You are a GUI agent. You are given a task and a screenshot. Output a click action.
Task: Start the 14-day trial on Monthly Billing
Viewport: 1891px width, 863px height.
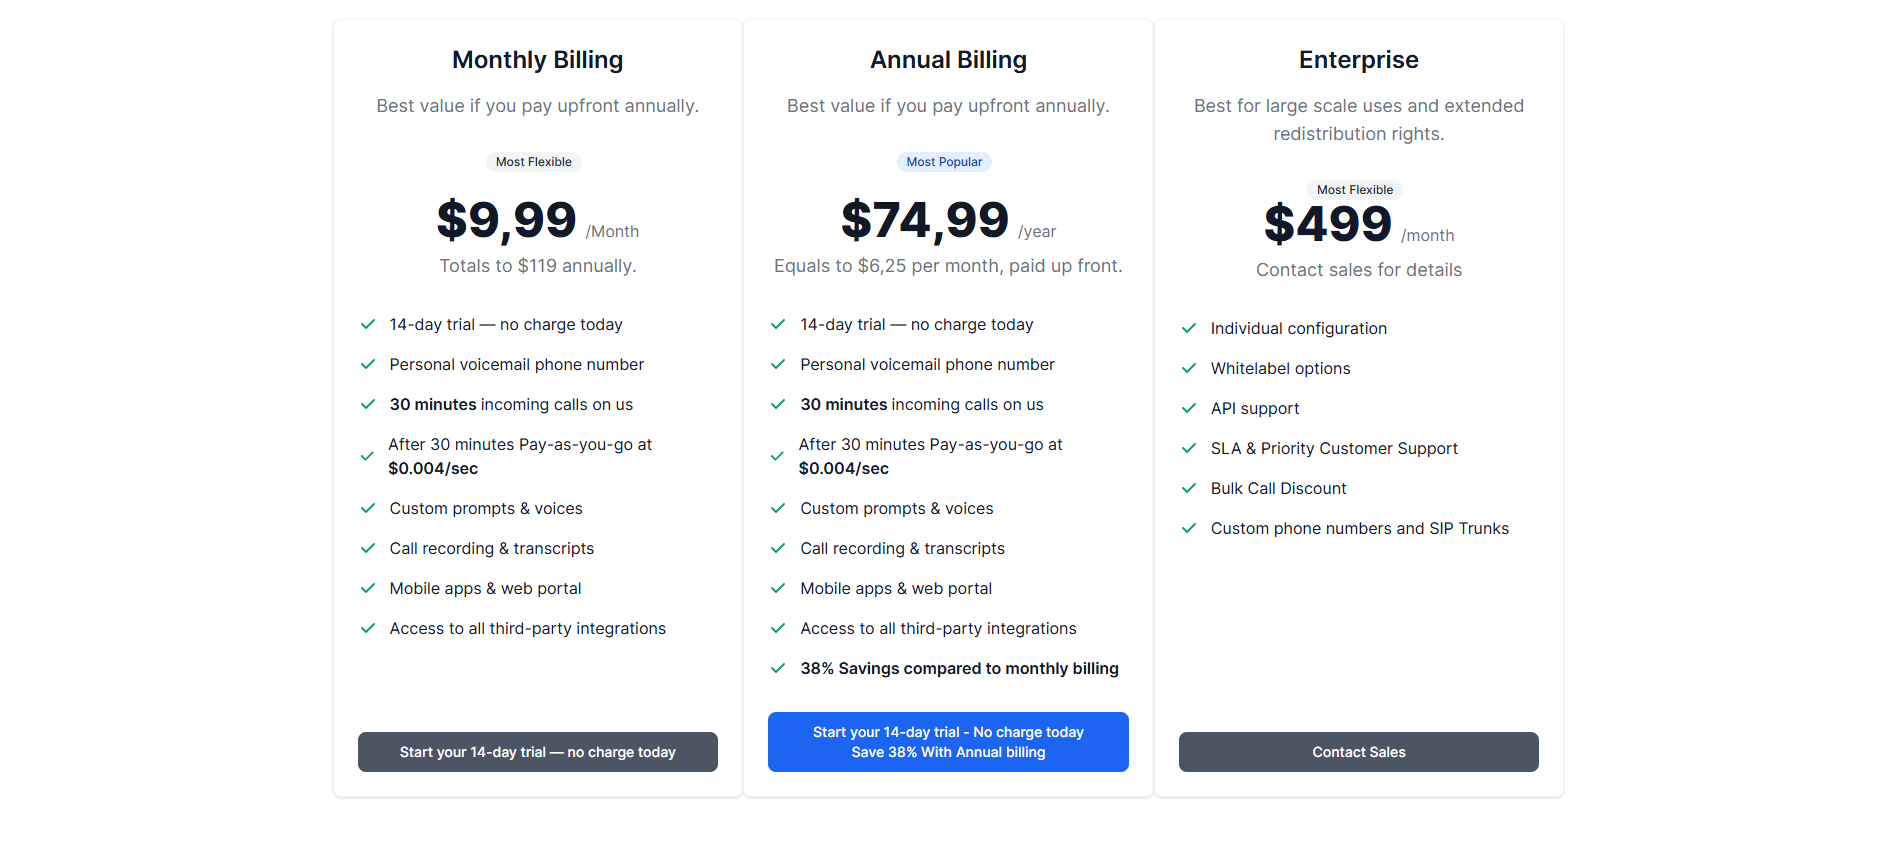pyautogui.click(x=537, y=752)
